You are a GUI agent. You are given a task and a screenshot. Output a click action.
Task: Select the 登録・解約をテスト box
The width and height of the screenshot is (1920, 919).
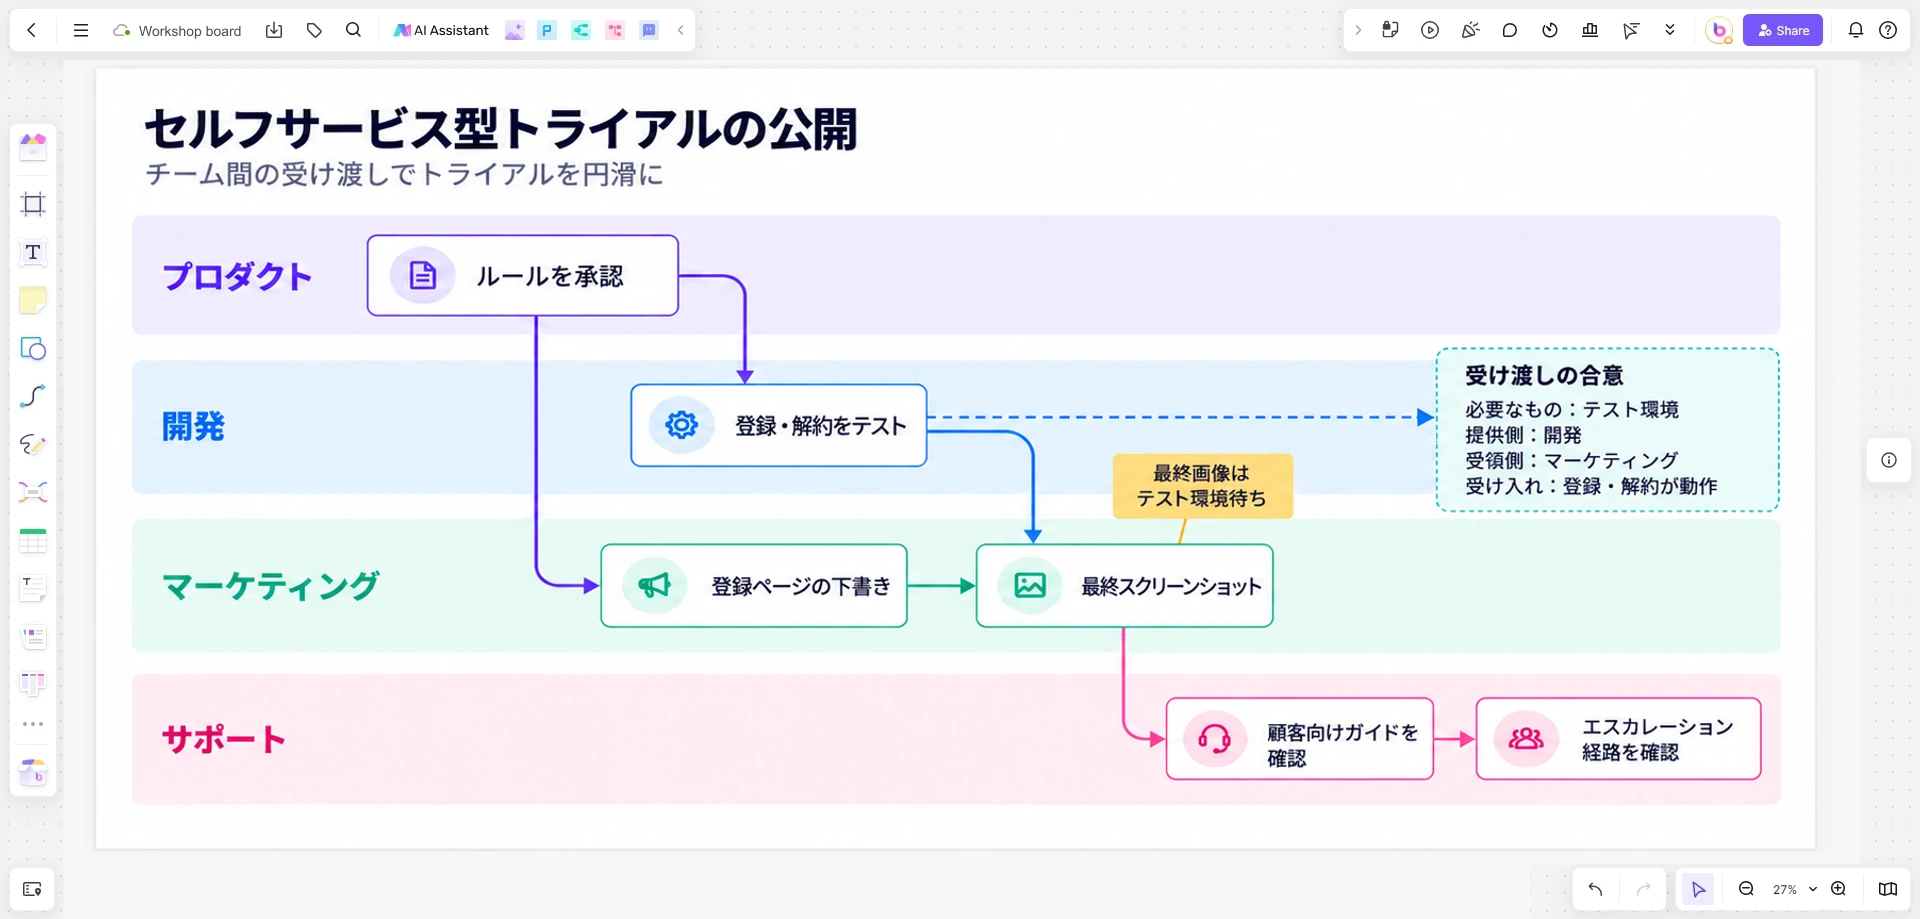(x=779, y=425)
